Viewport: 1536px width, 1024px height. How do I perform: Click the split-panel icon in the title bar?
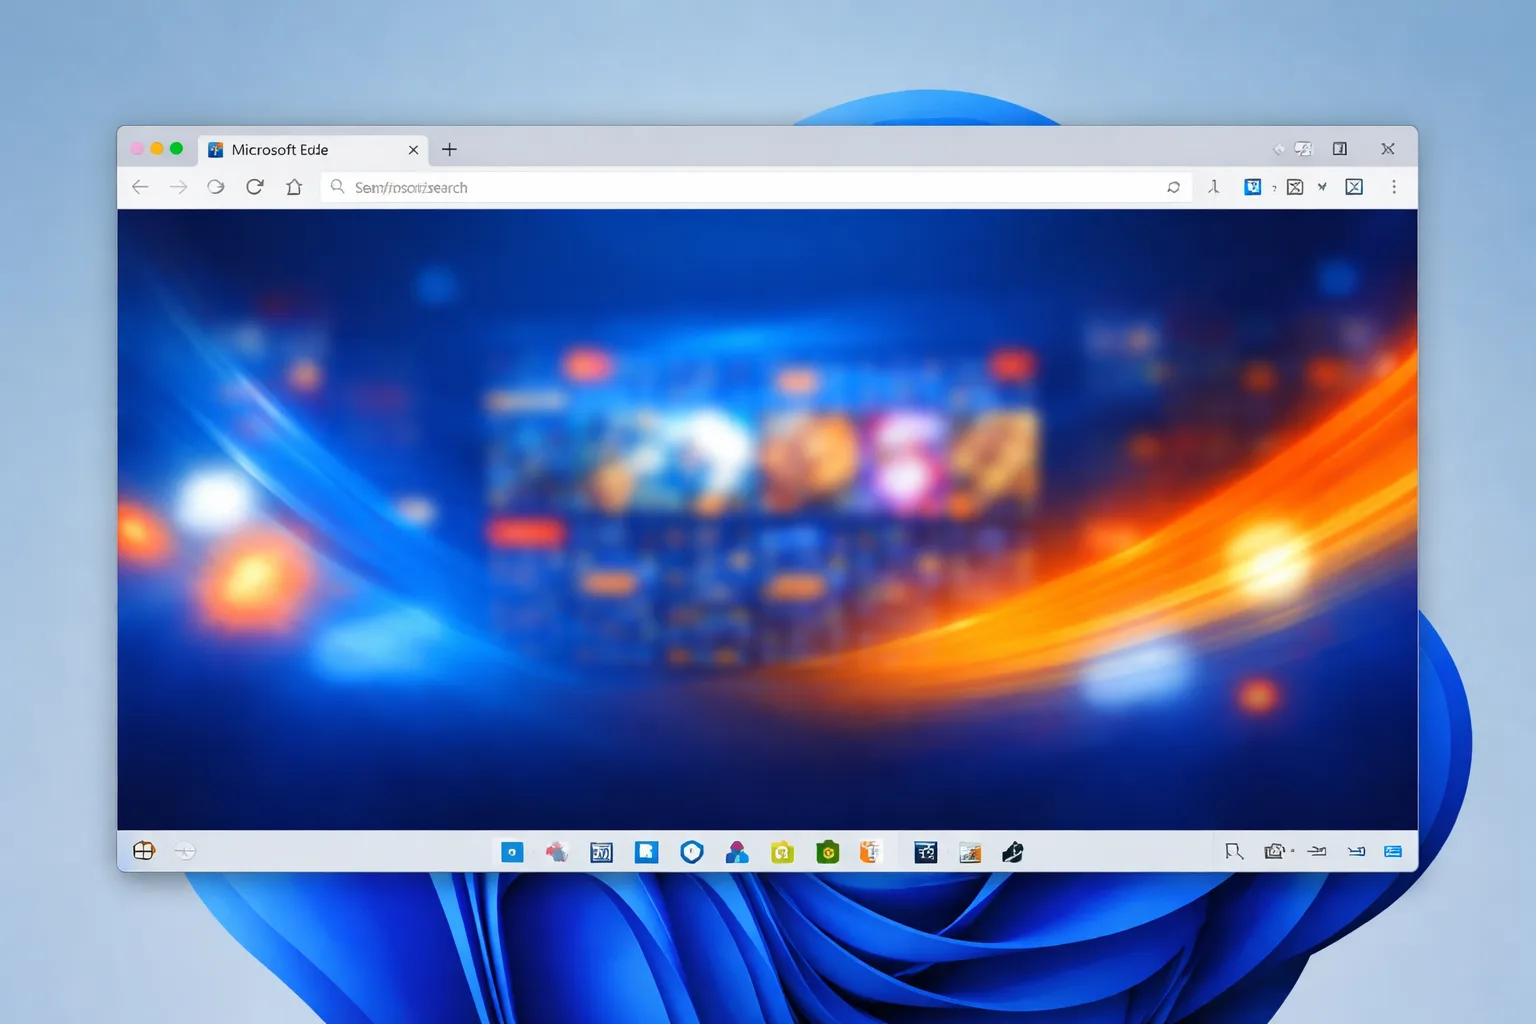1340,149
